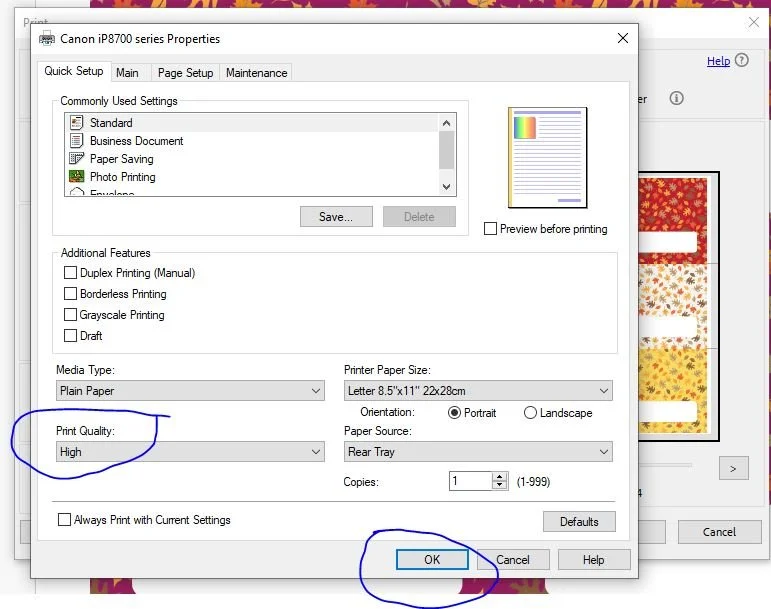
Task: Open the Media Type dropdown
Action: click(x=190, y=391)
